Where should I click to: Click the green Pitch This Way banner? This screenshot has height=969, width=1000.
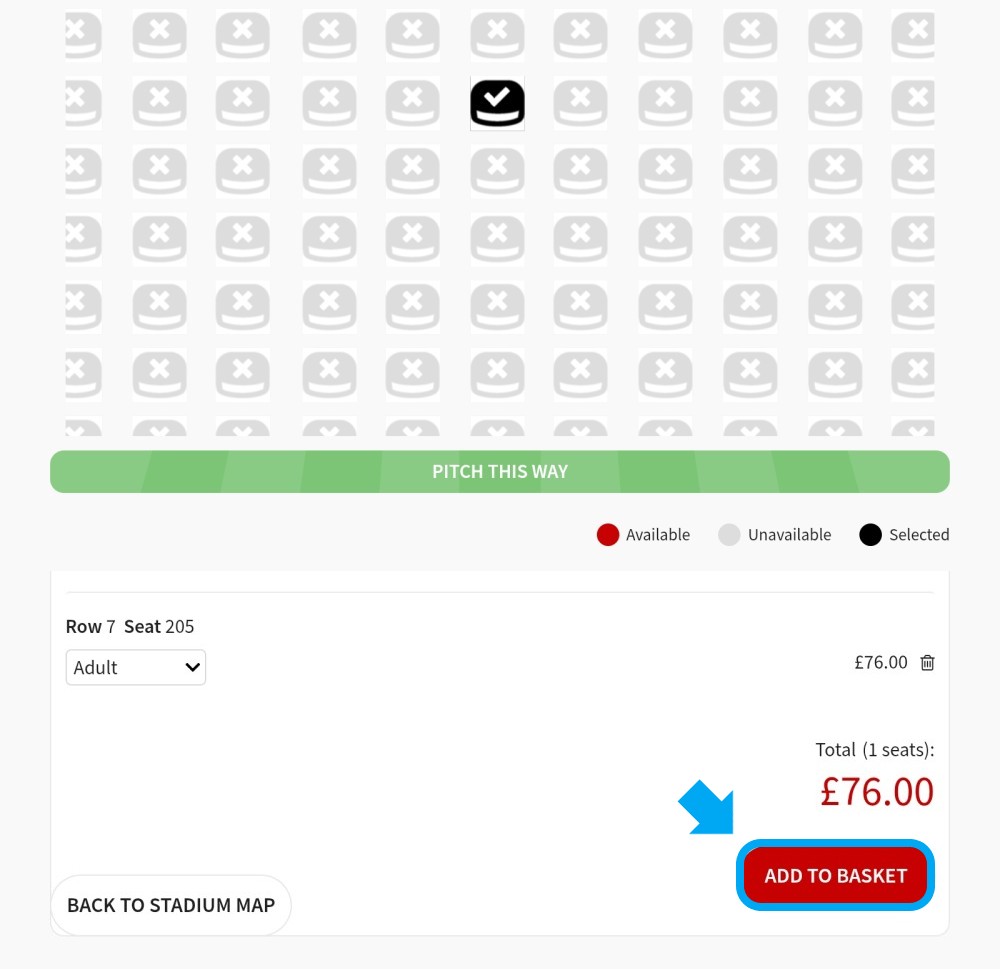click(x=500, y=471)
